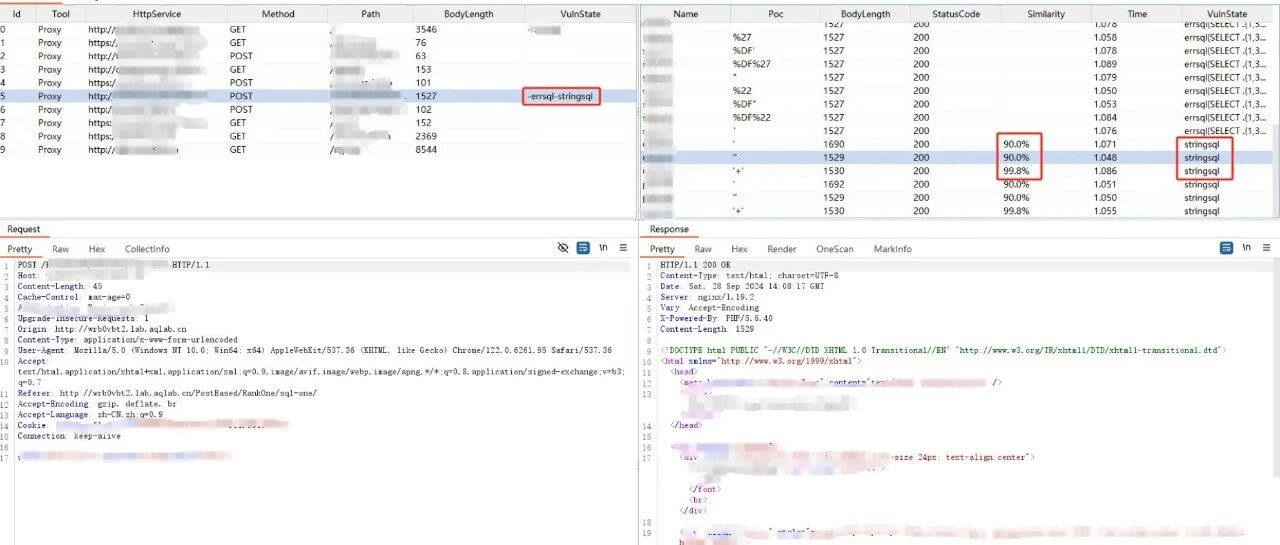Select the row with BodyLength 8544

[318, 150]
